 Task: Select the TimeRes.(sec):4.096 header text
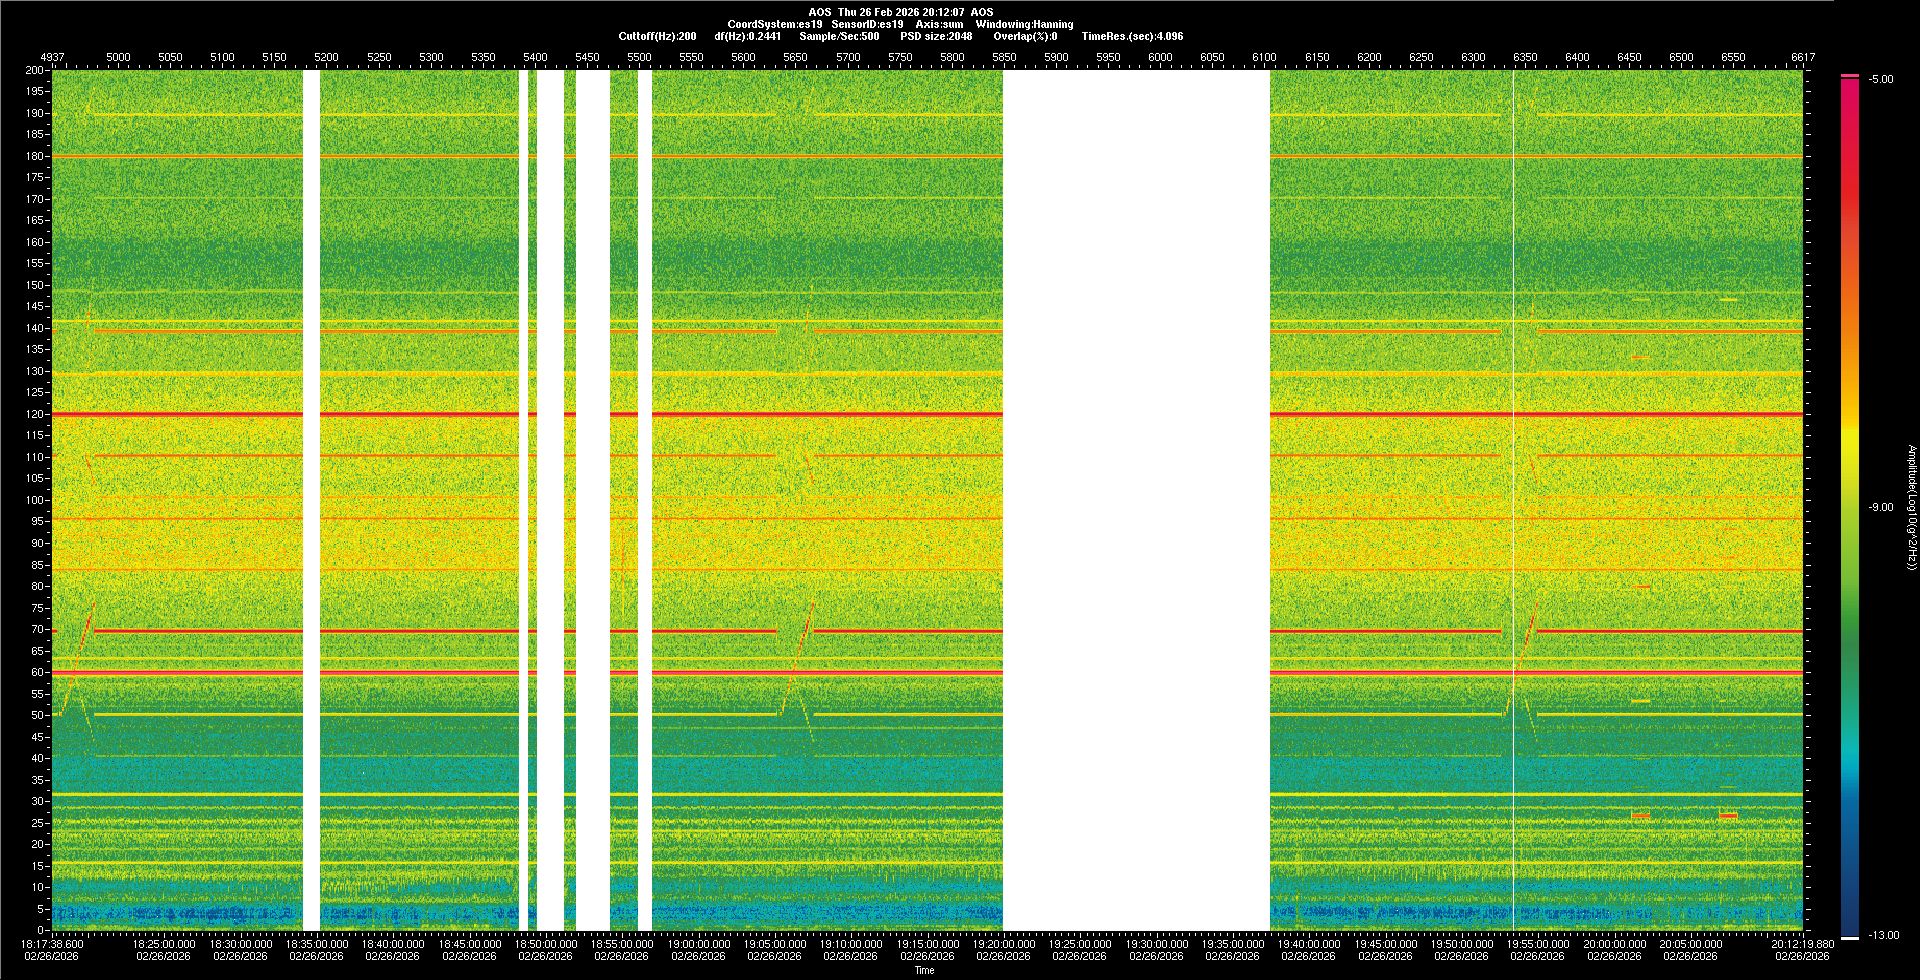pos(1132,36)
